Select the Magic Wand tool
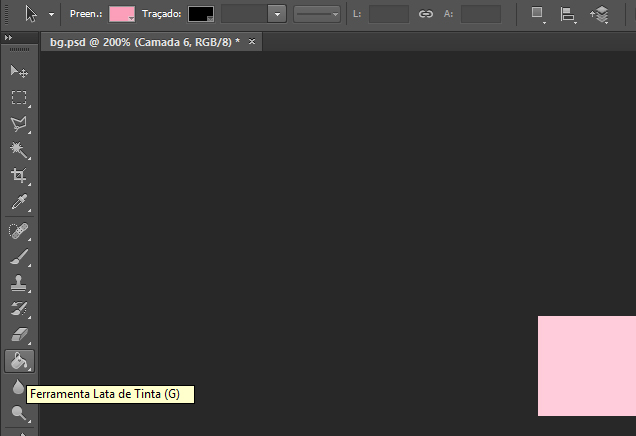 point(19,150)
